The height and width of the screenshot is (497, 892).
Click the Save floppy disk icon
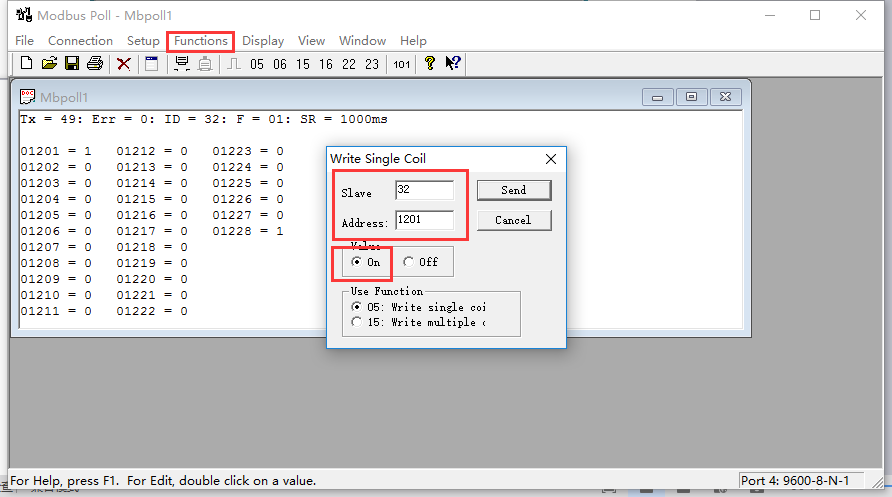pyautogui.click(x=72, y=63)
